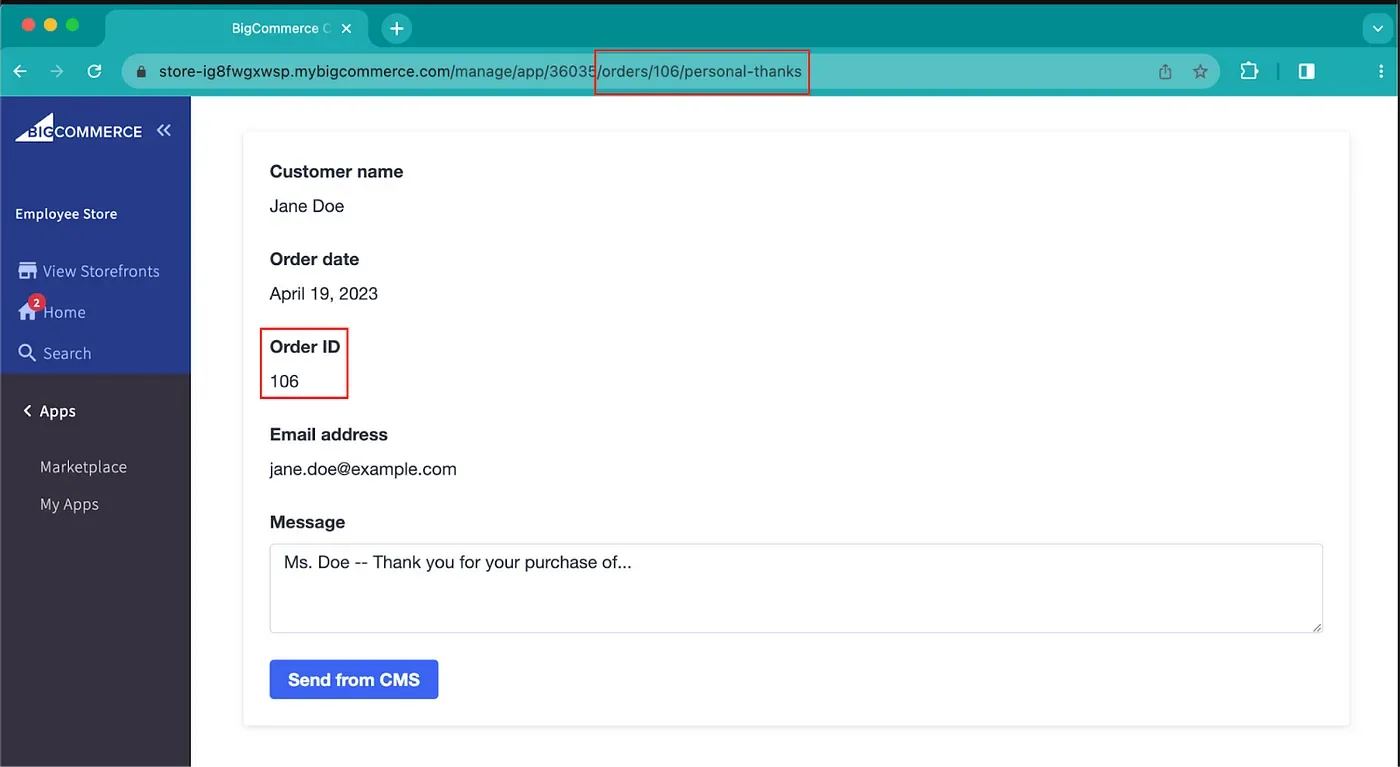The width and height of the screenshot is (1400, 767).
Task: Click the Email address label
Action: click(x=328, y=435)
